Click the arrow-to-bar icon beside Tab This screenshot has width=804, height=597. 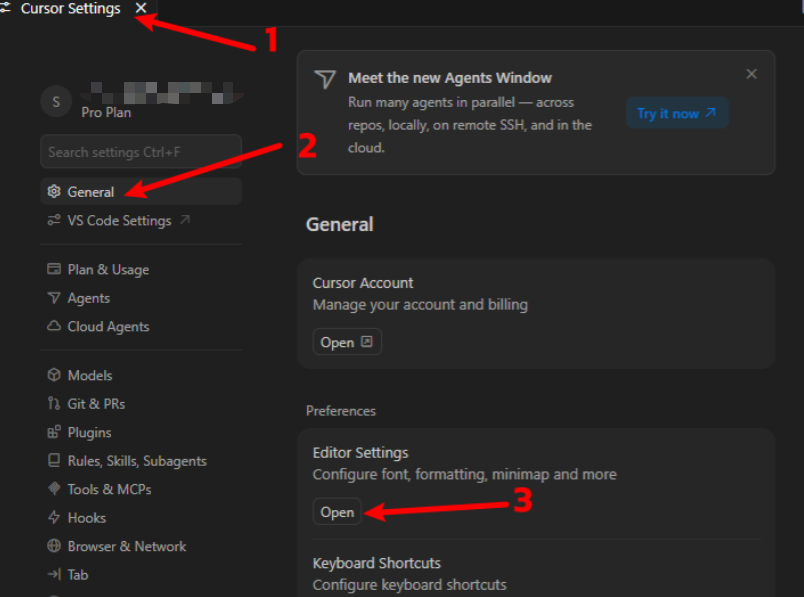click(54, 574)
